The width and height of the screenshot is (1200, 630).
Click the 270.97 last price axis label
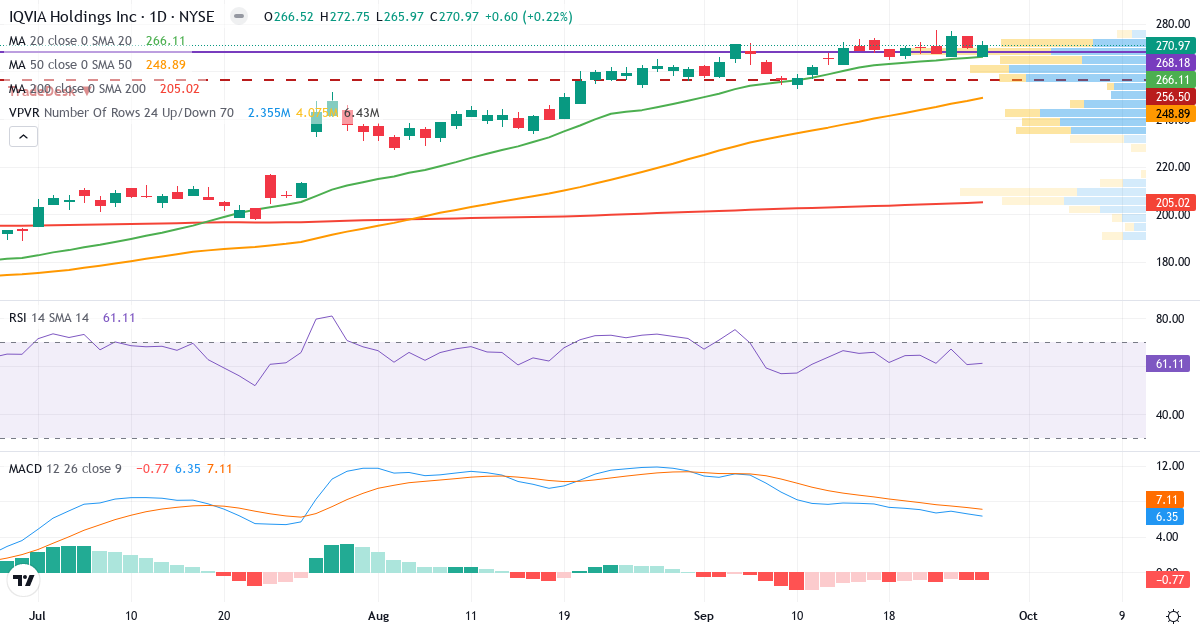click(1172, 45)
